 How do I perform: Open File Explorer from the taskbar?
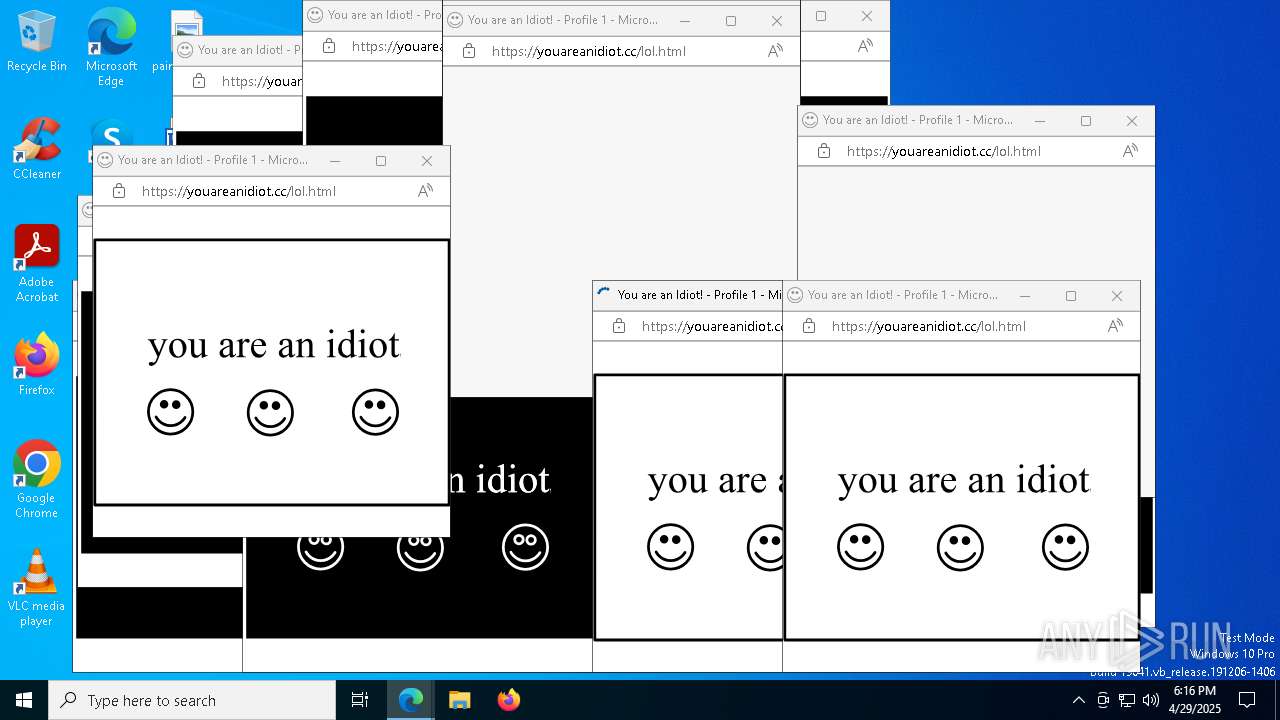(x=459, y=700)
